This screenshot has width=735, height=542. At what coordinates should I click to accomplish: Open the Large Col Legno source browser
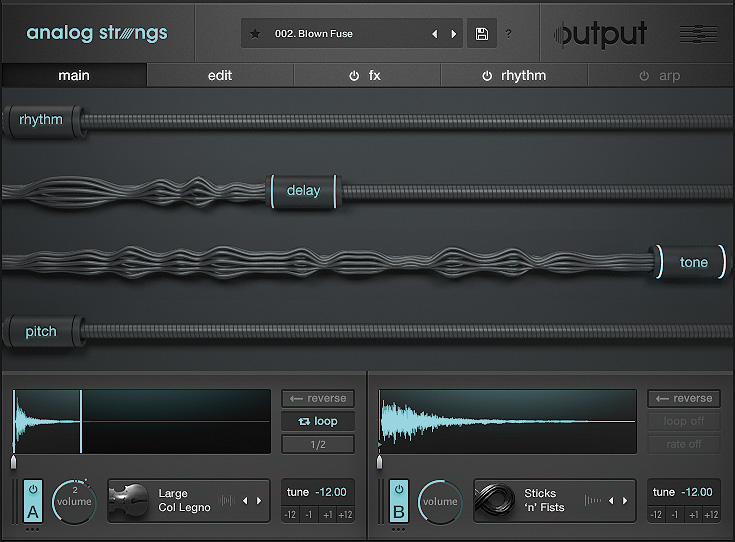tap(189, 501)
